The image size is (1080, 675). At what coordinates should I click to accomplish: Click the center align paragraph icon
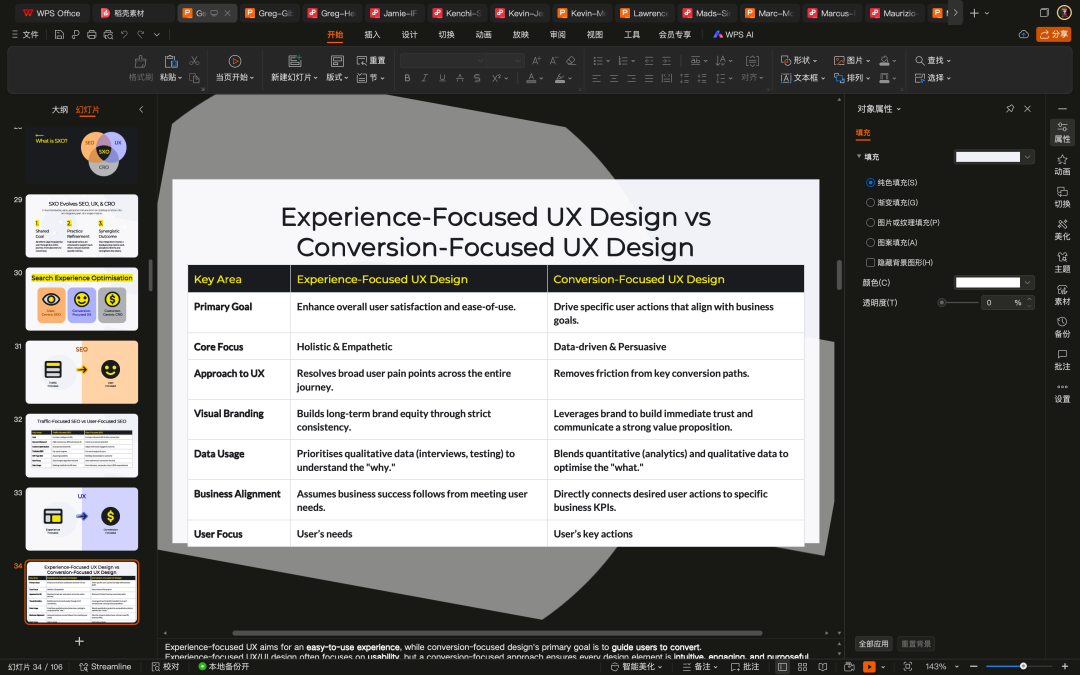tap(614, 79)
